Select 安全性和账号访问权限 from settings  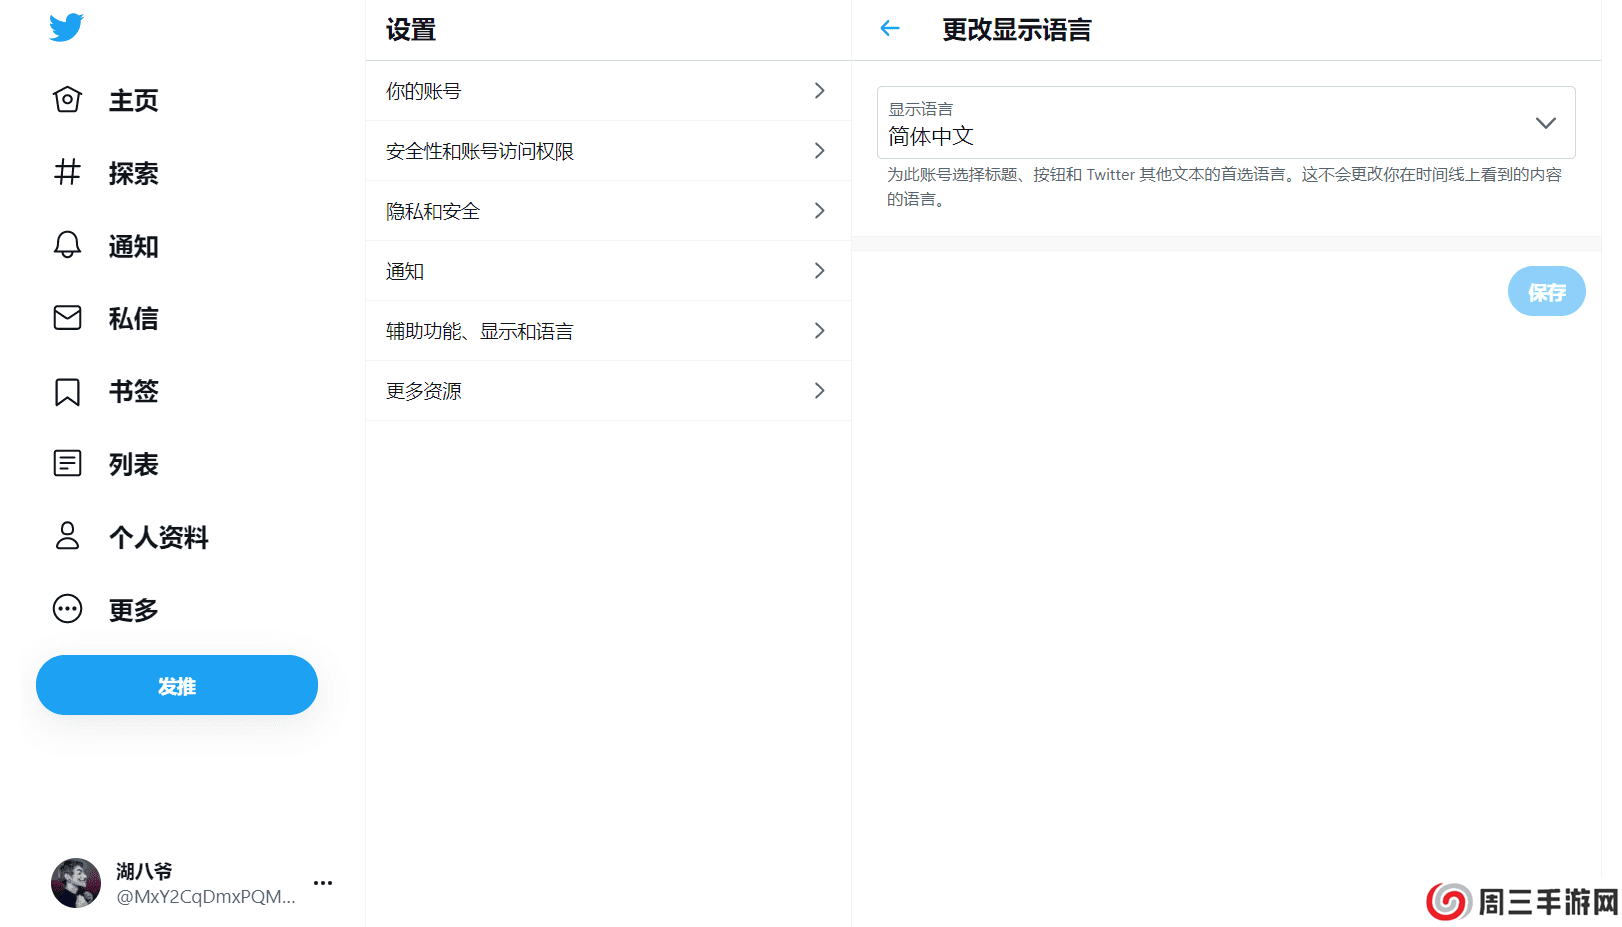click(608, 151)
